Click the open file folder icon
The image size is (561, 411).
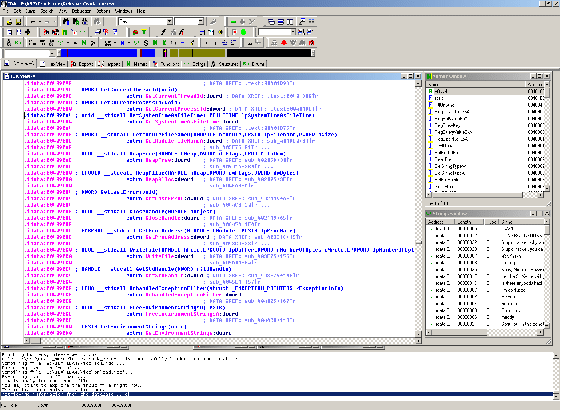point(9,22)
